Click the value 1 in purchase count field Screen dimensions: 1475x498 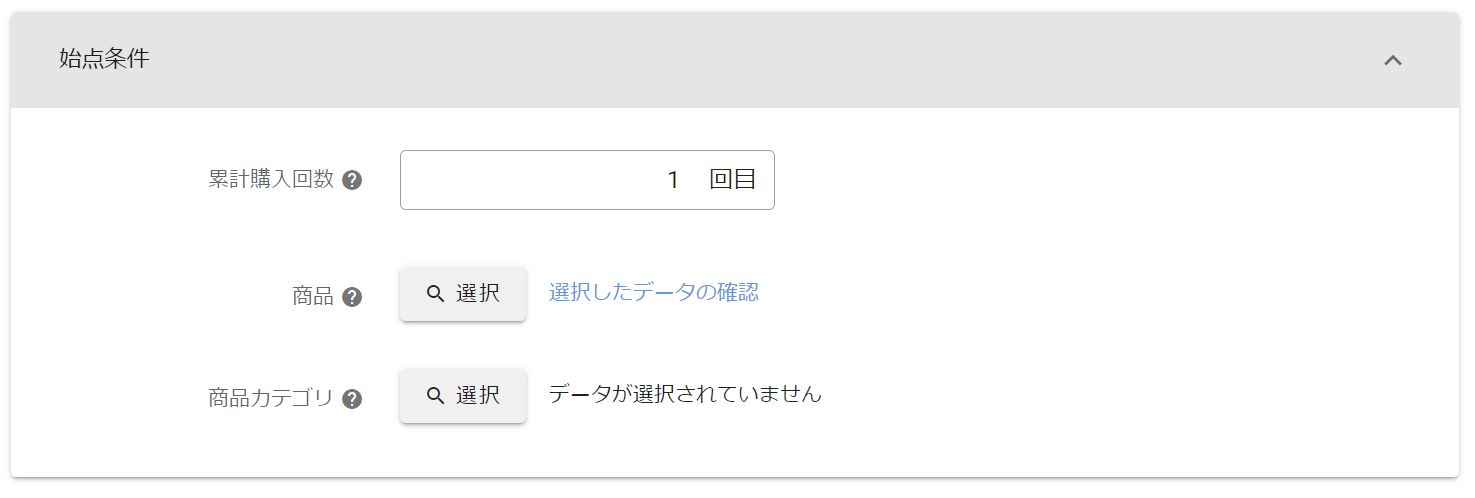[673, 180]
